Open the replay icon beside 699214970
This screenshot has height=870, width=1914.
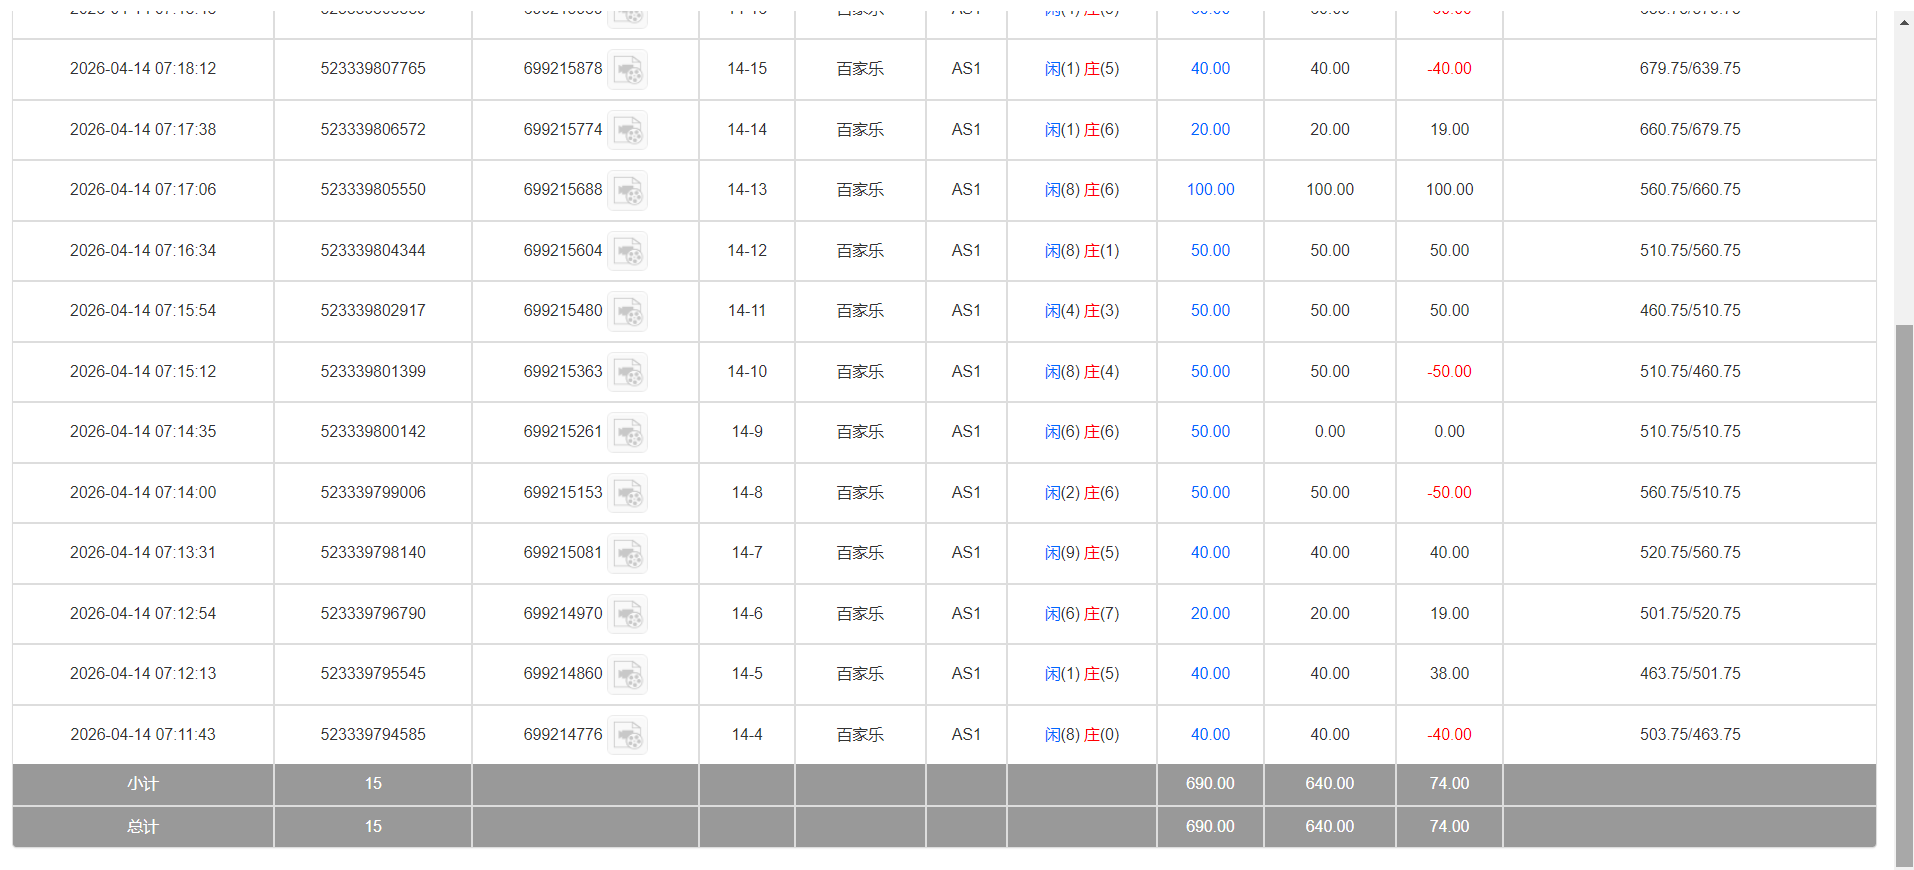pyautogui.click(x=628, y=615)
